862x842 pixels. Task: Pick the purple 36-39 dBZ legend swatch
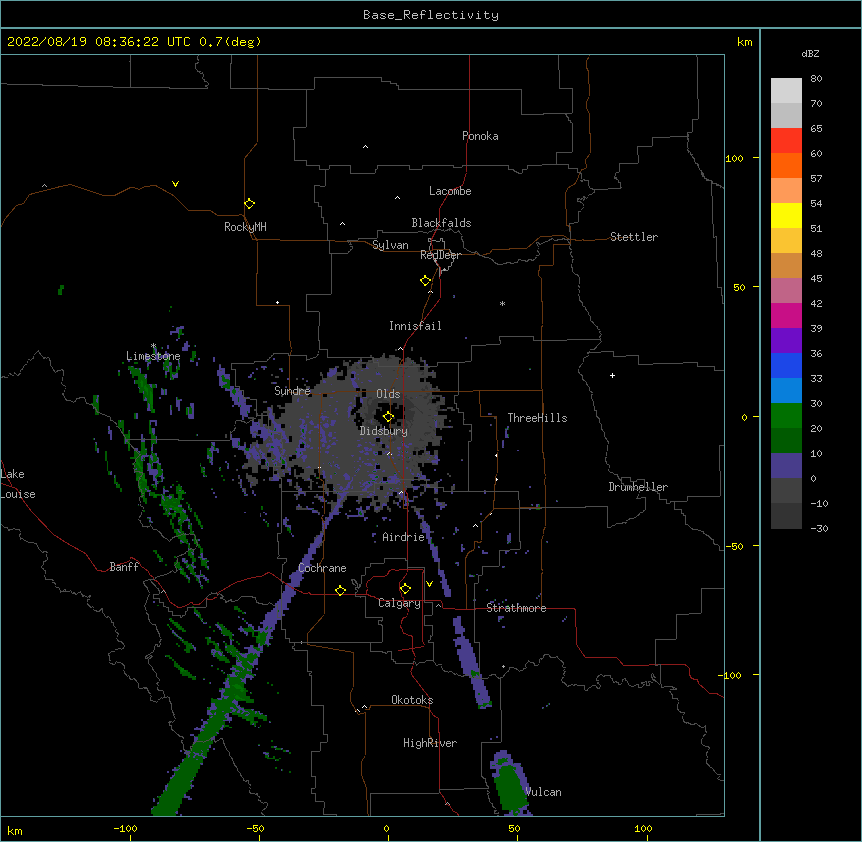(786, 340)
